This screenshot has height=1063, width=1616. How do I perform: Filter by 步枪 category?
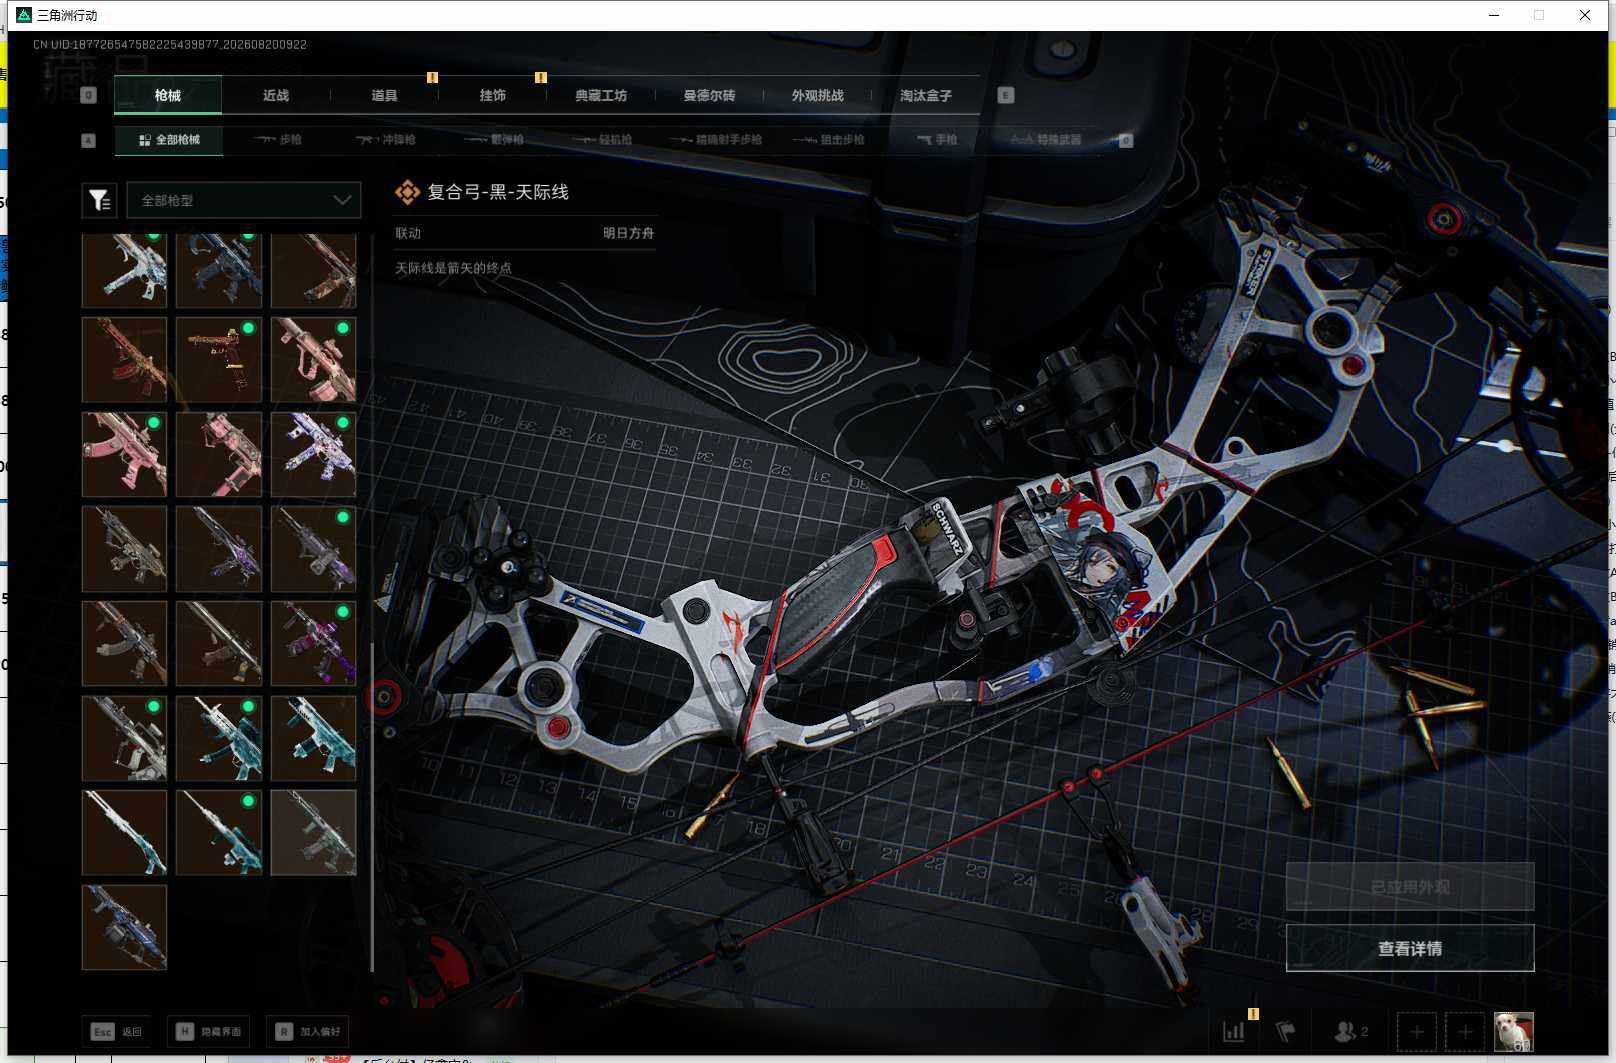coord(278,140)
